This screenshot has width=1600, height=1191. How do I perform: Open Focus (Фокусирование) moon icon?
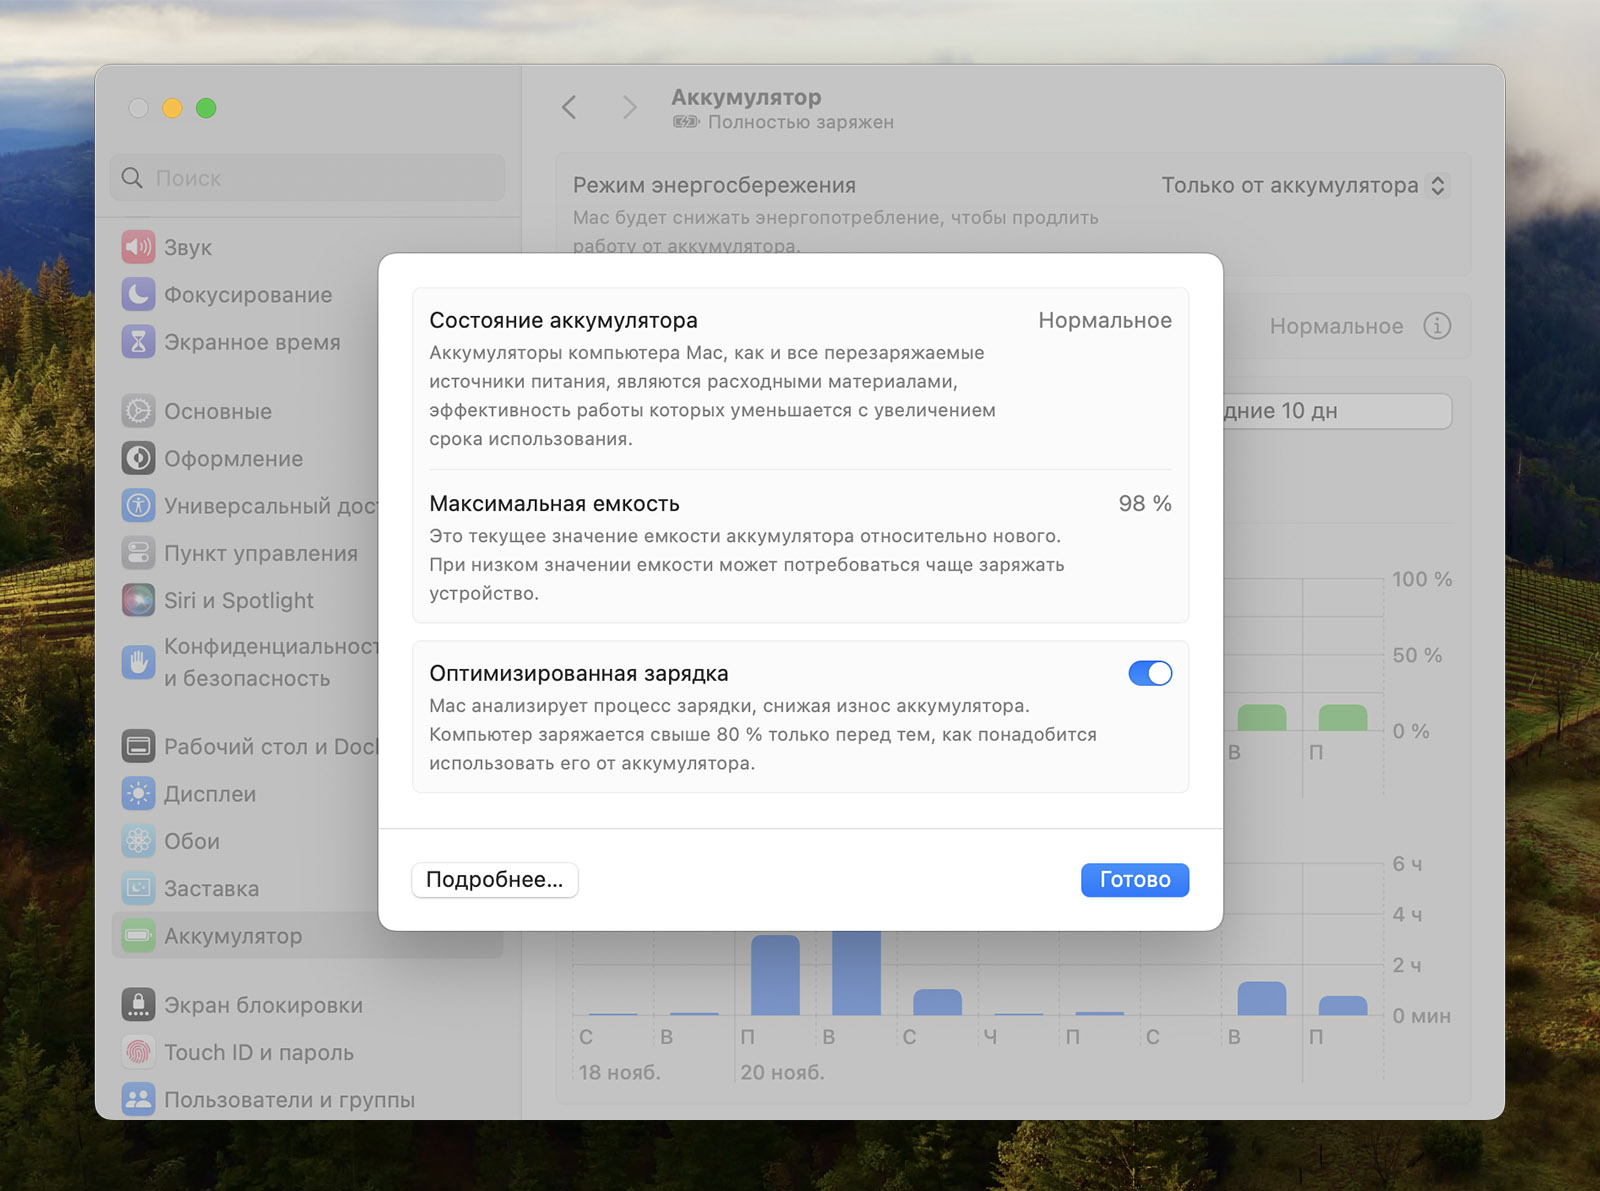[x=138, y=294]
